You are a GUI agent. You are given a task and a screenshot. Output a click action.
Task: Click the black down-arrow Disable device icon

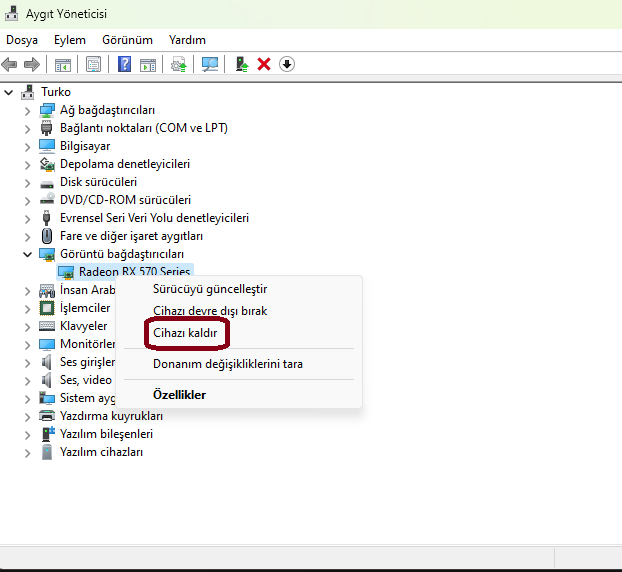tap(286, 64)
